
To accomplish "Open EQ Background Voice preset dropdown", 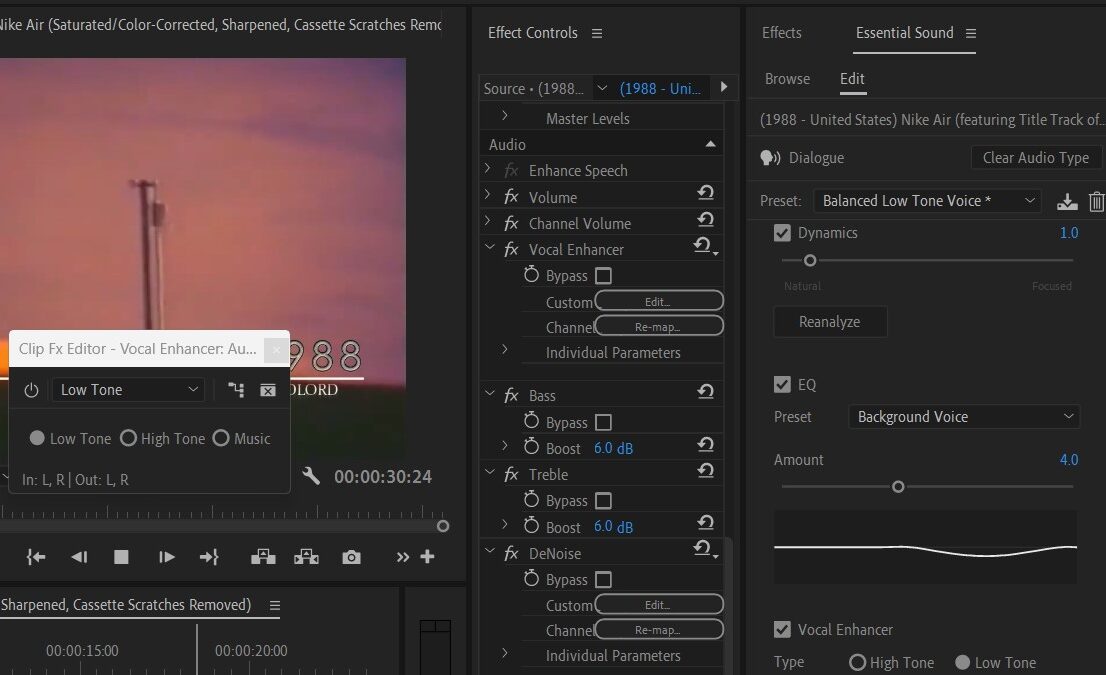I will 964,417.
